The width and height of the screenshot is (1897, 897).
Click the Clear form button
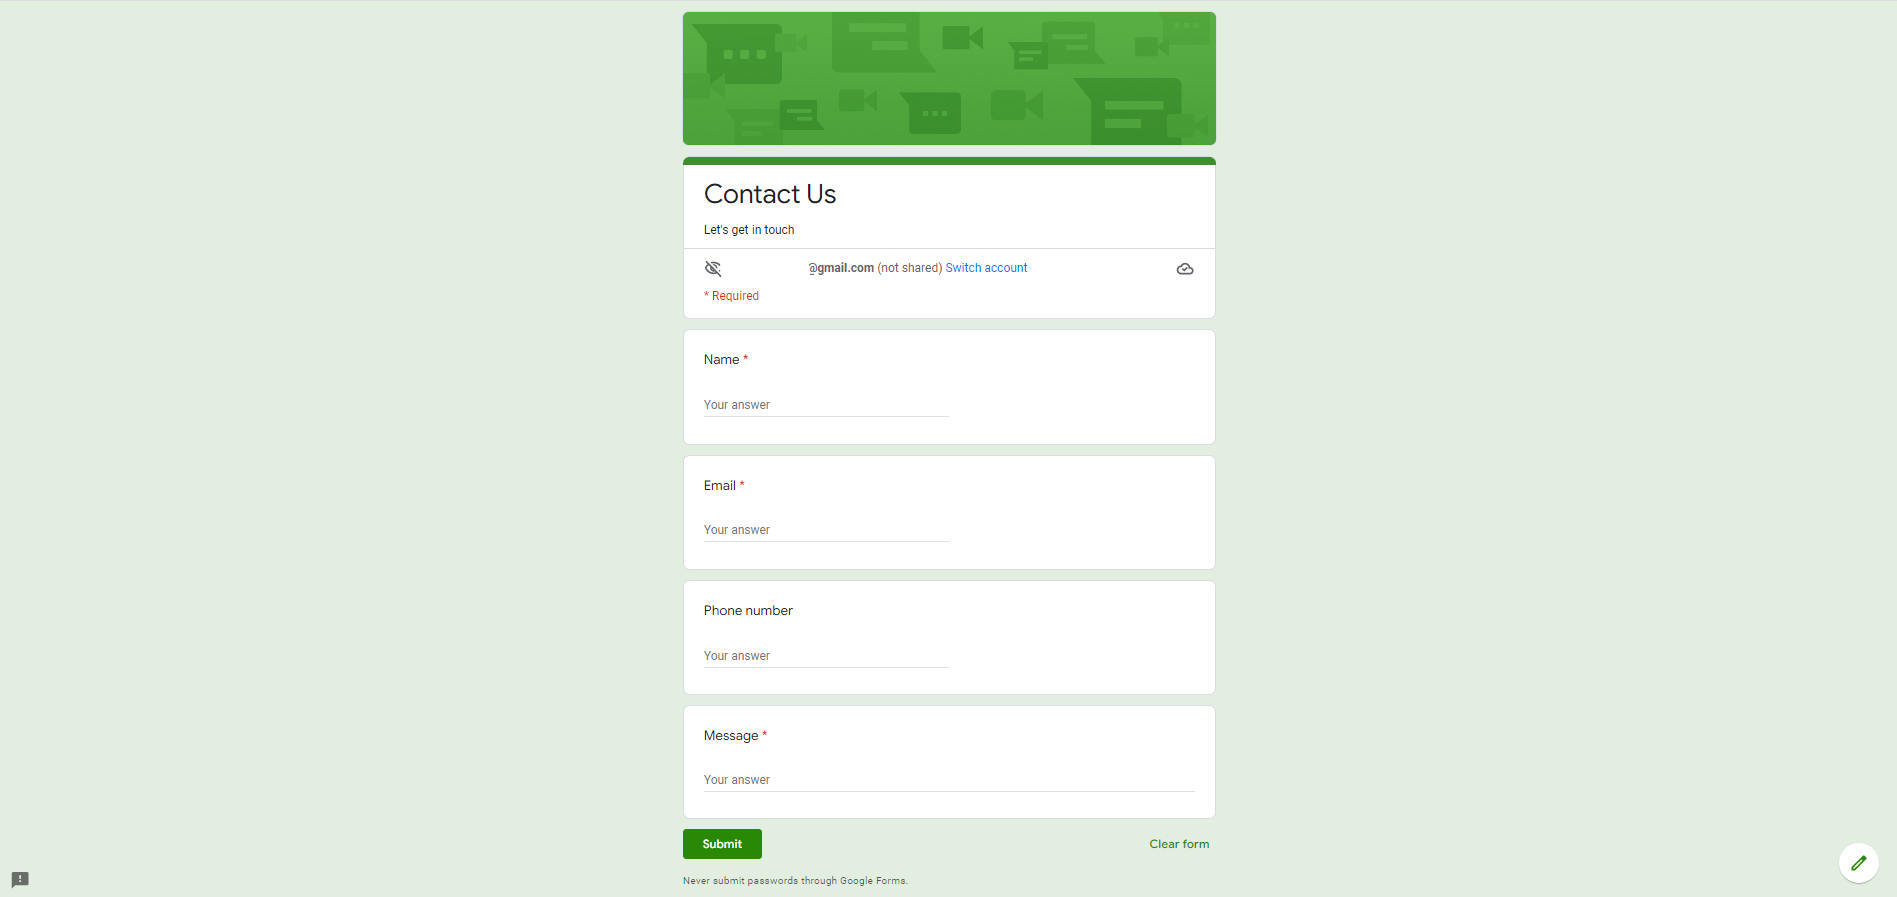1179,844
